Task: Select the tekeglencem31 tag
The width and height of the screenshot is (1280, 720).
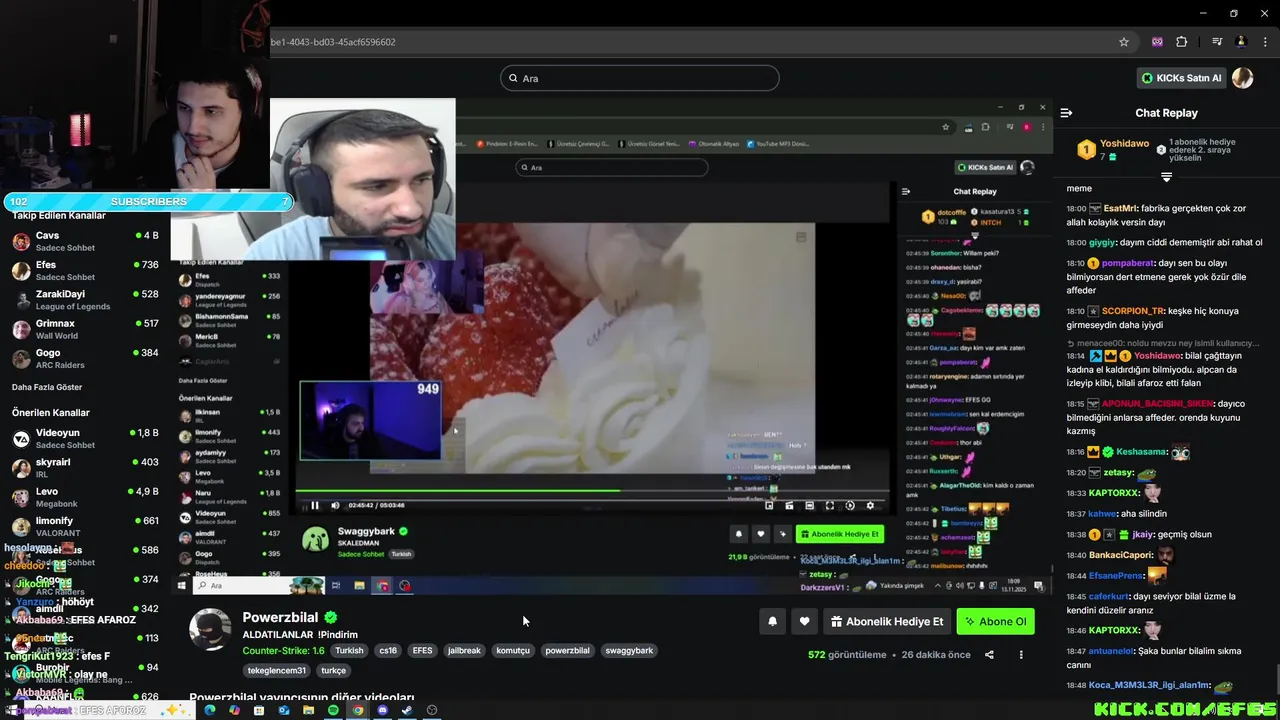Action: point(277,670)
